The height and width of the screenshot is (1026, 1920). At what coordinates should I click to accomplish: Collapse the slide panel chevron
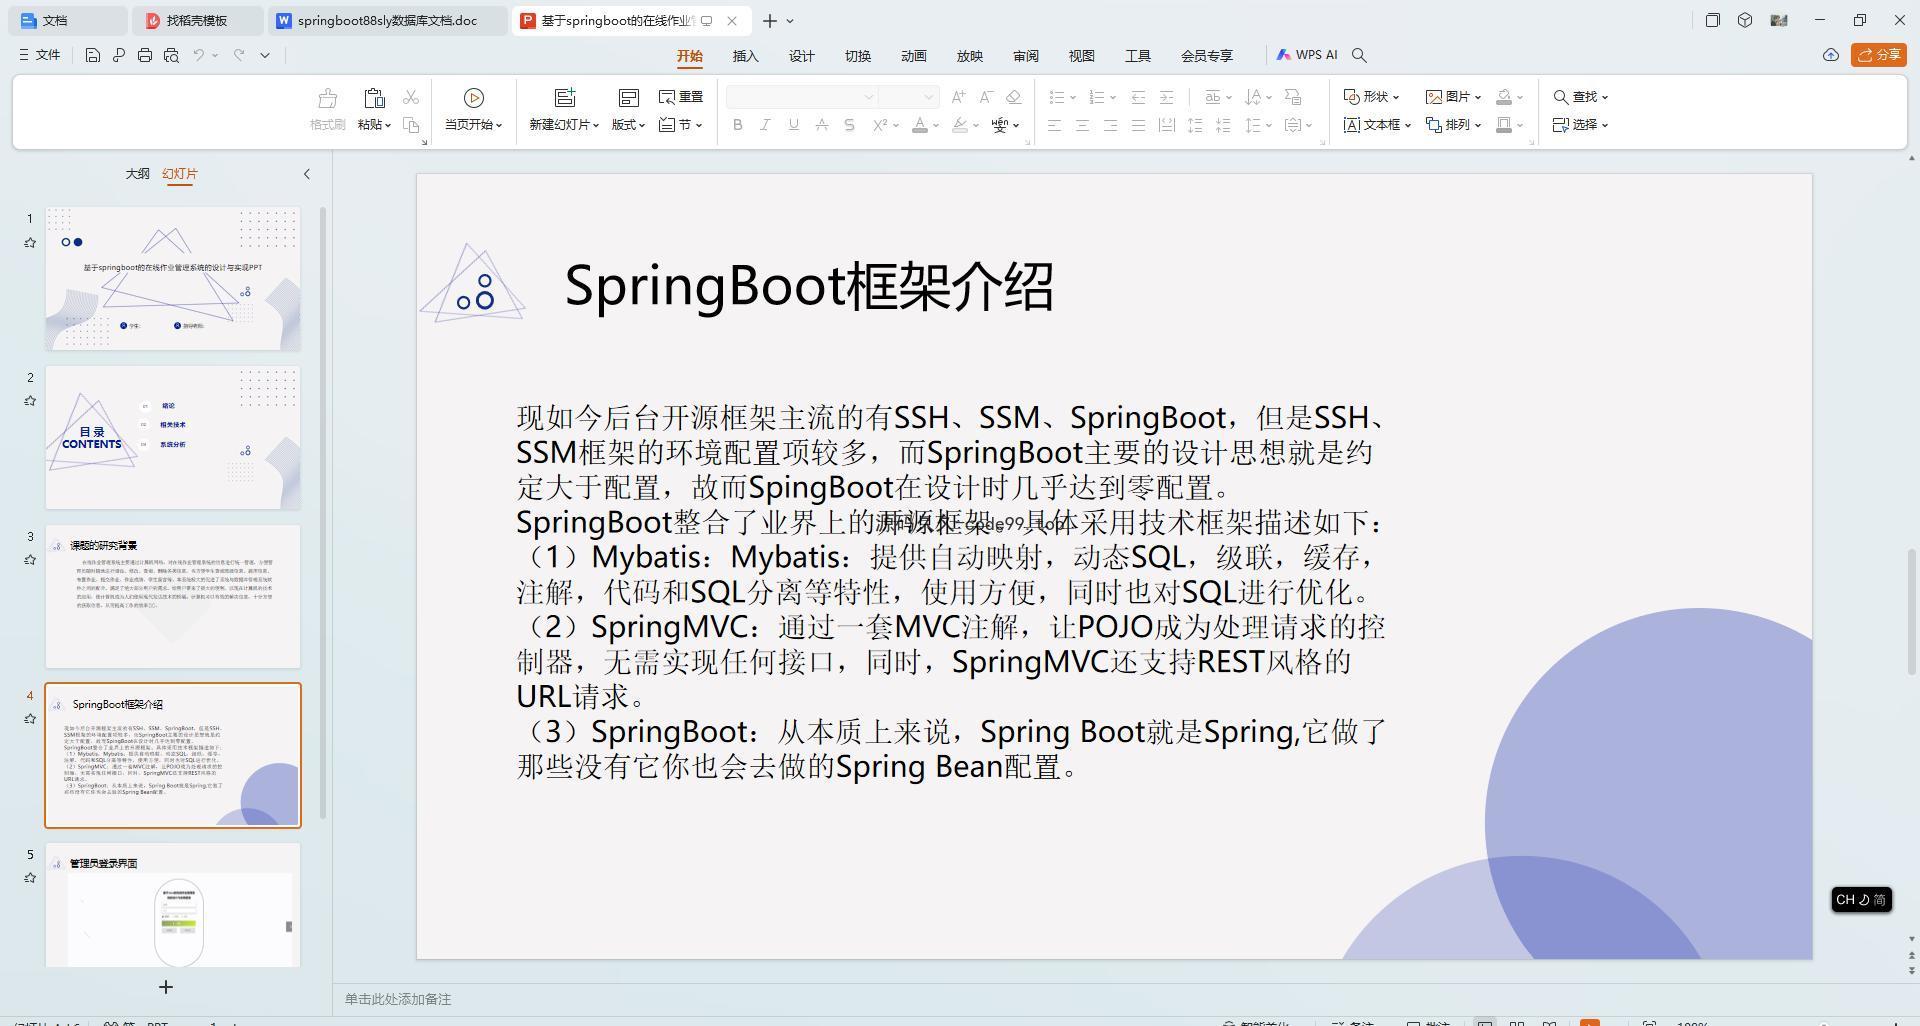(x=307, y=174)
